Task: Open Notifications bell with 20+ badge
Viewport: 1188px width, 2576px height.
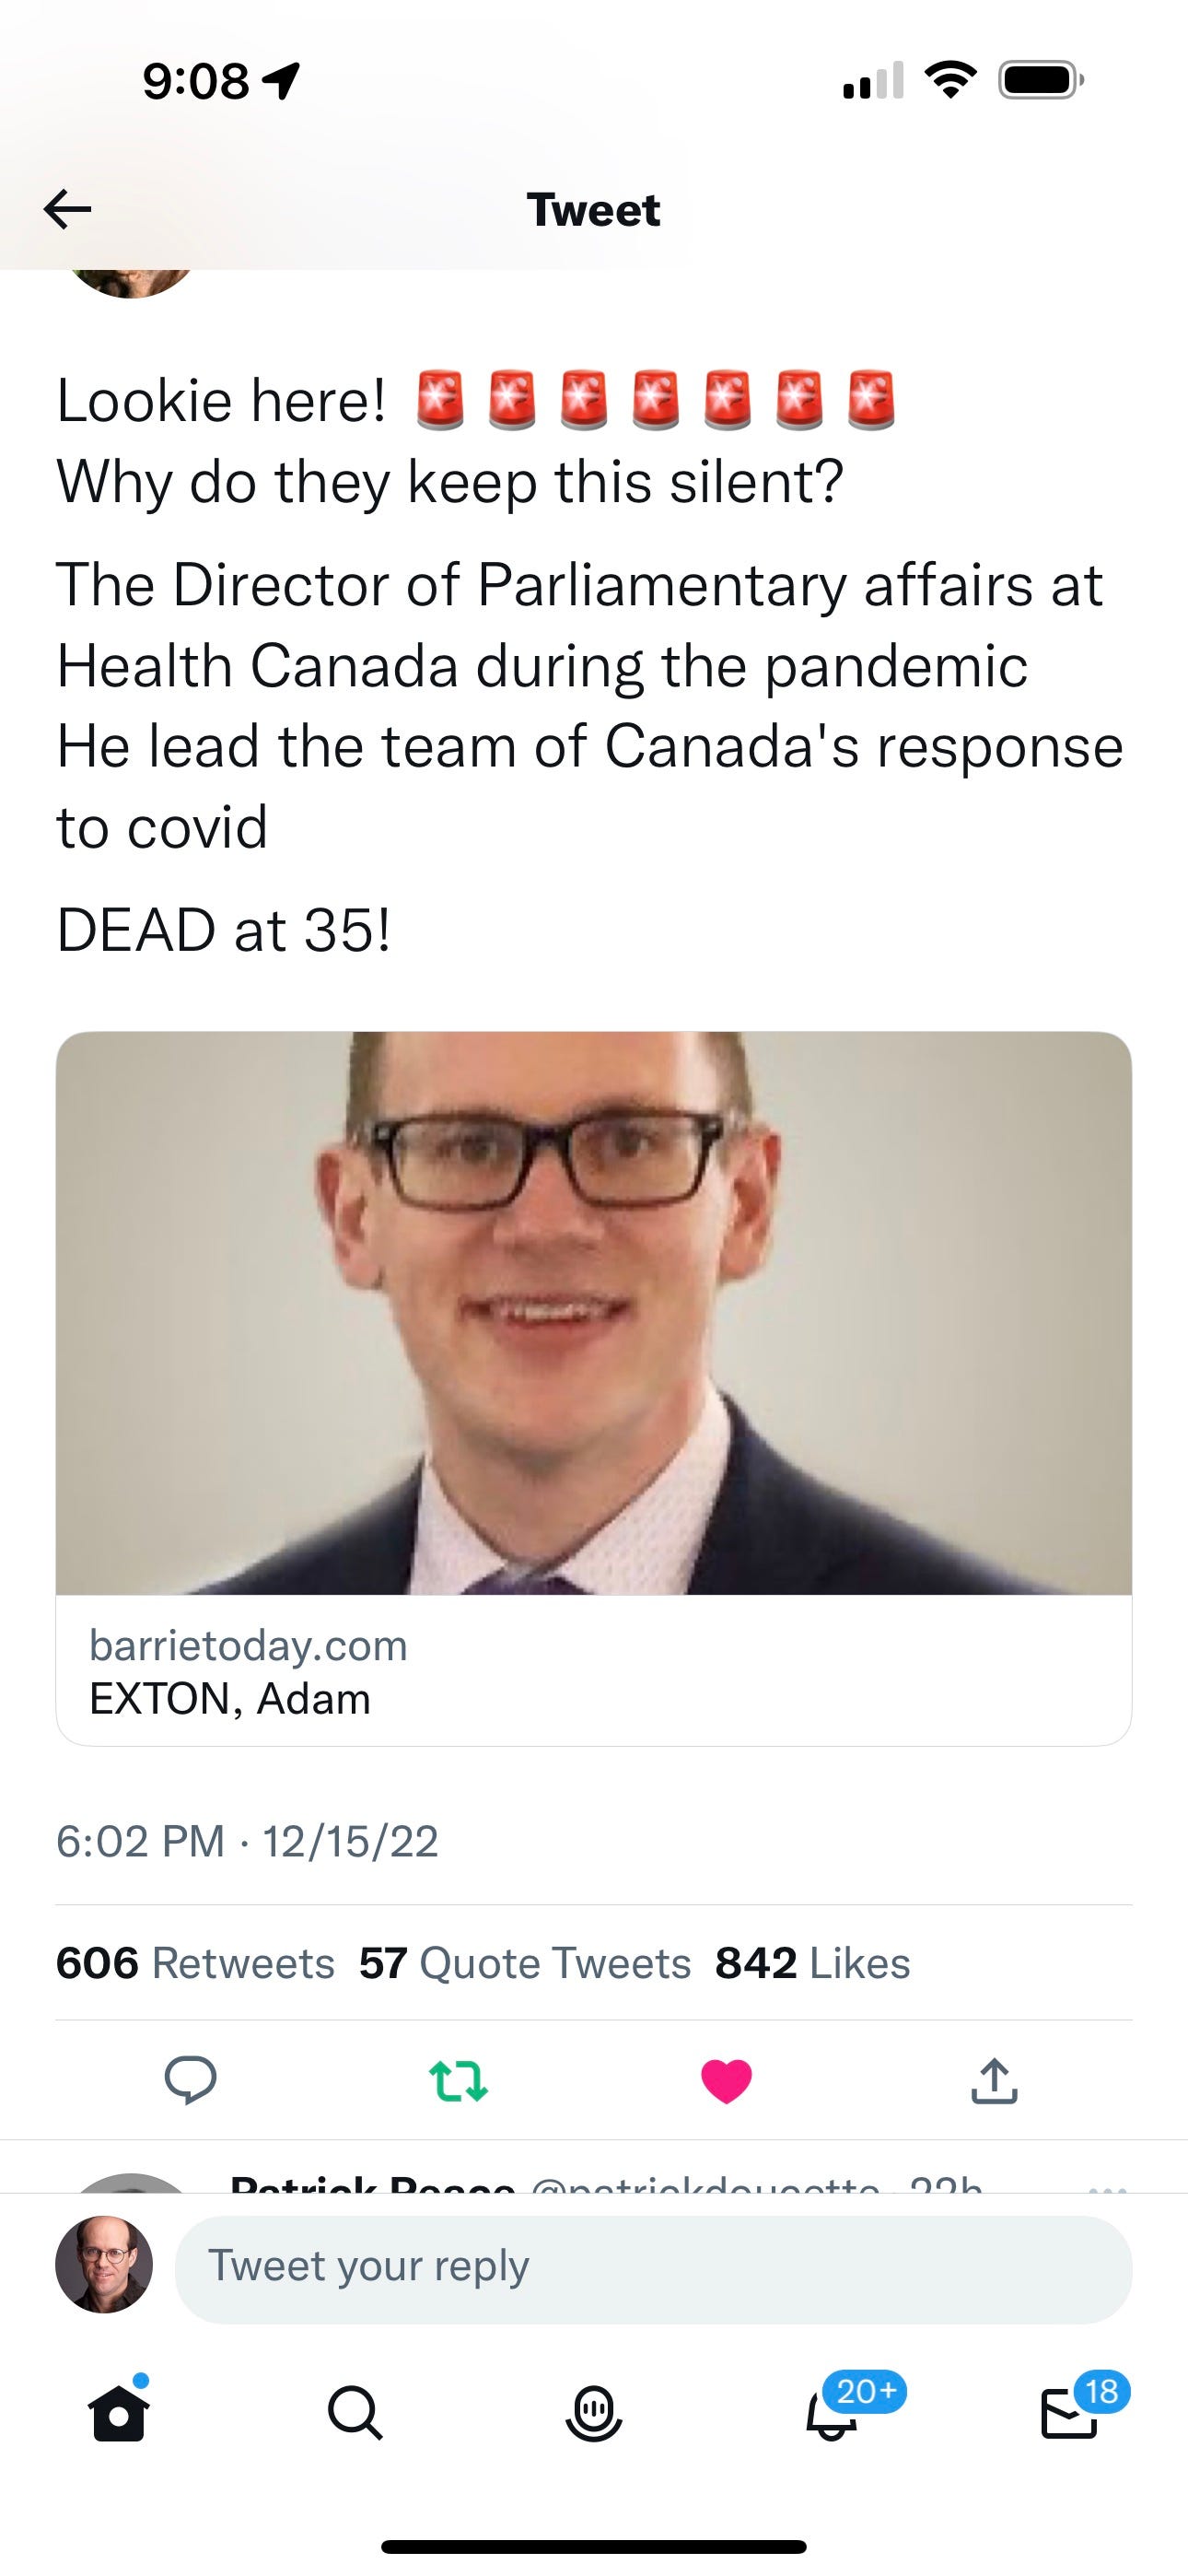Action: click(832, 2414)
